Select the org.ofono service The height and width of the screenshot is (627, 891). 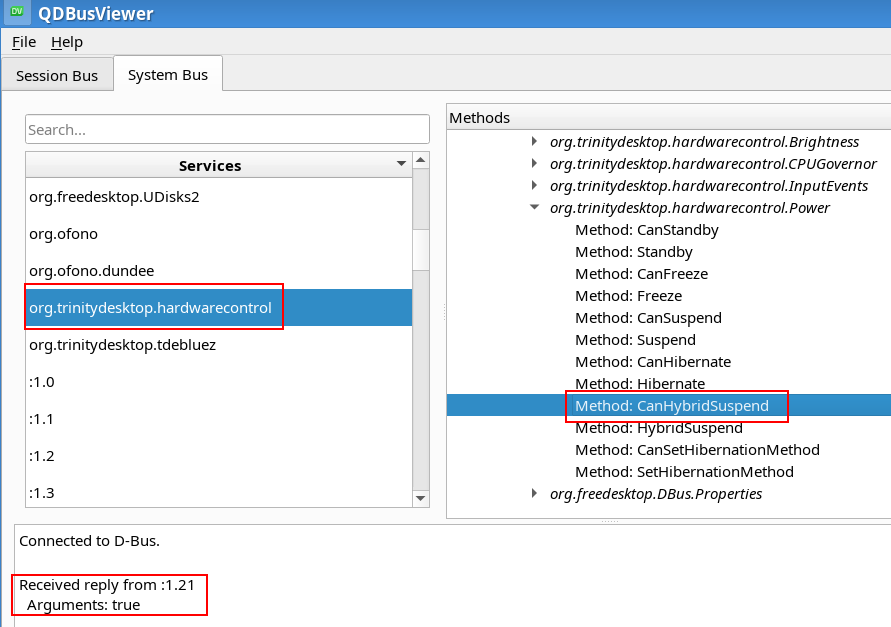219,234
